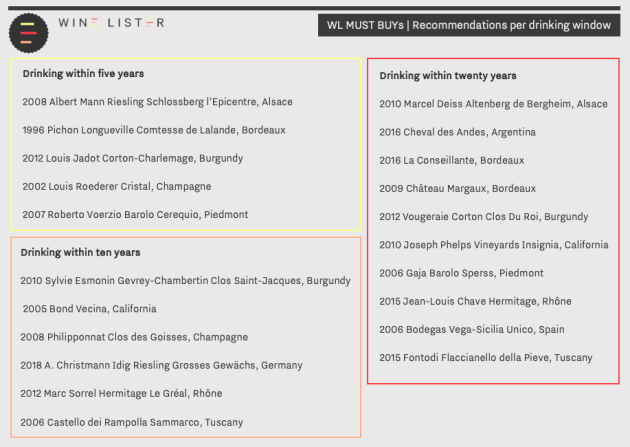Click 2007 Roberto Voerzio Barolo Cerequio
Screen dimensions: 630x447
point(135,214)
